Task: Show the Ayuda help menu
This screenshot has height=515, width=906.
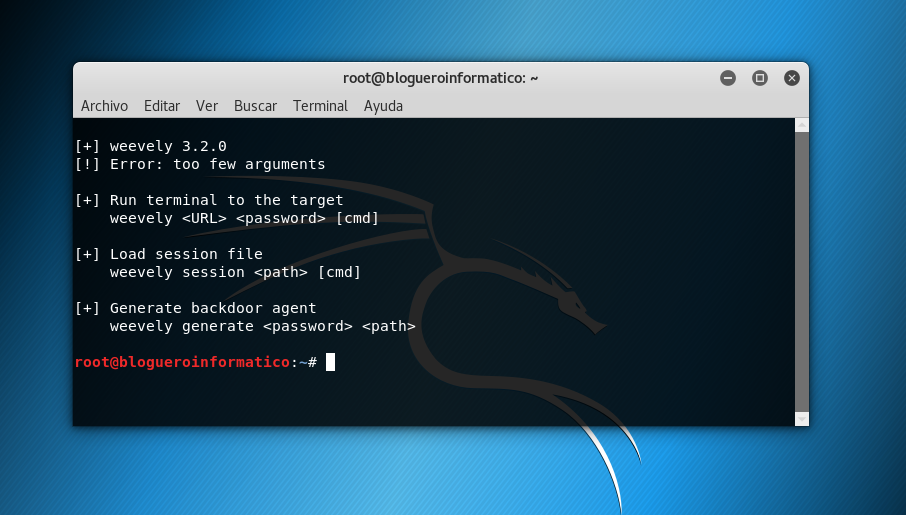Action: pyautogui.click(x=383, y=106)
